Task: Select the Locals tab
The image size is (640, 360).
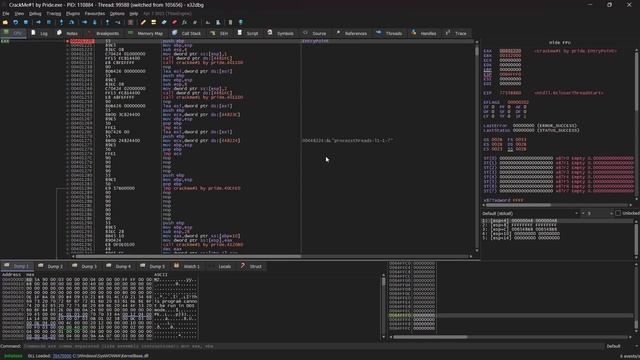Action: coord(221,266)
